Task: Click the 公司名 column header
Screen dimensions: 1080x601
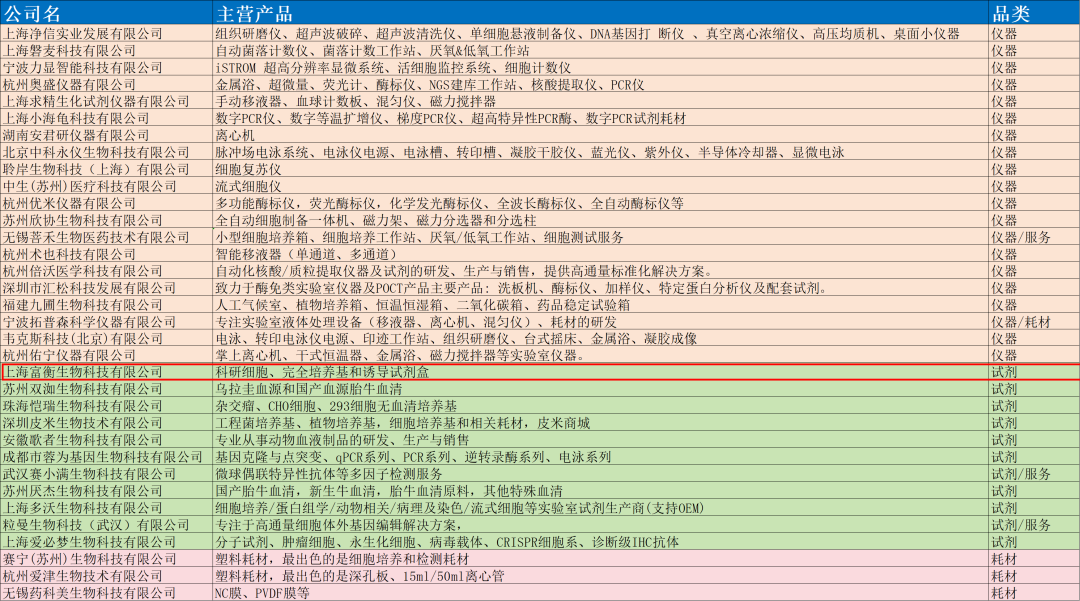Action: 106,13
